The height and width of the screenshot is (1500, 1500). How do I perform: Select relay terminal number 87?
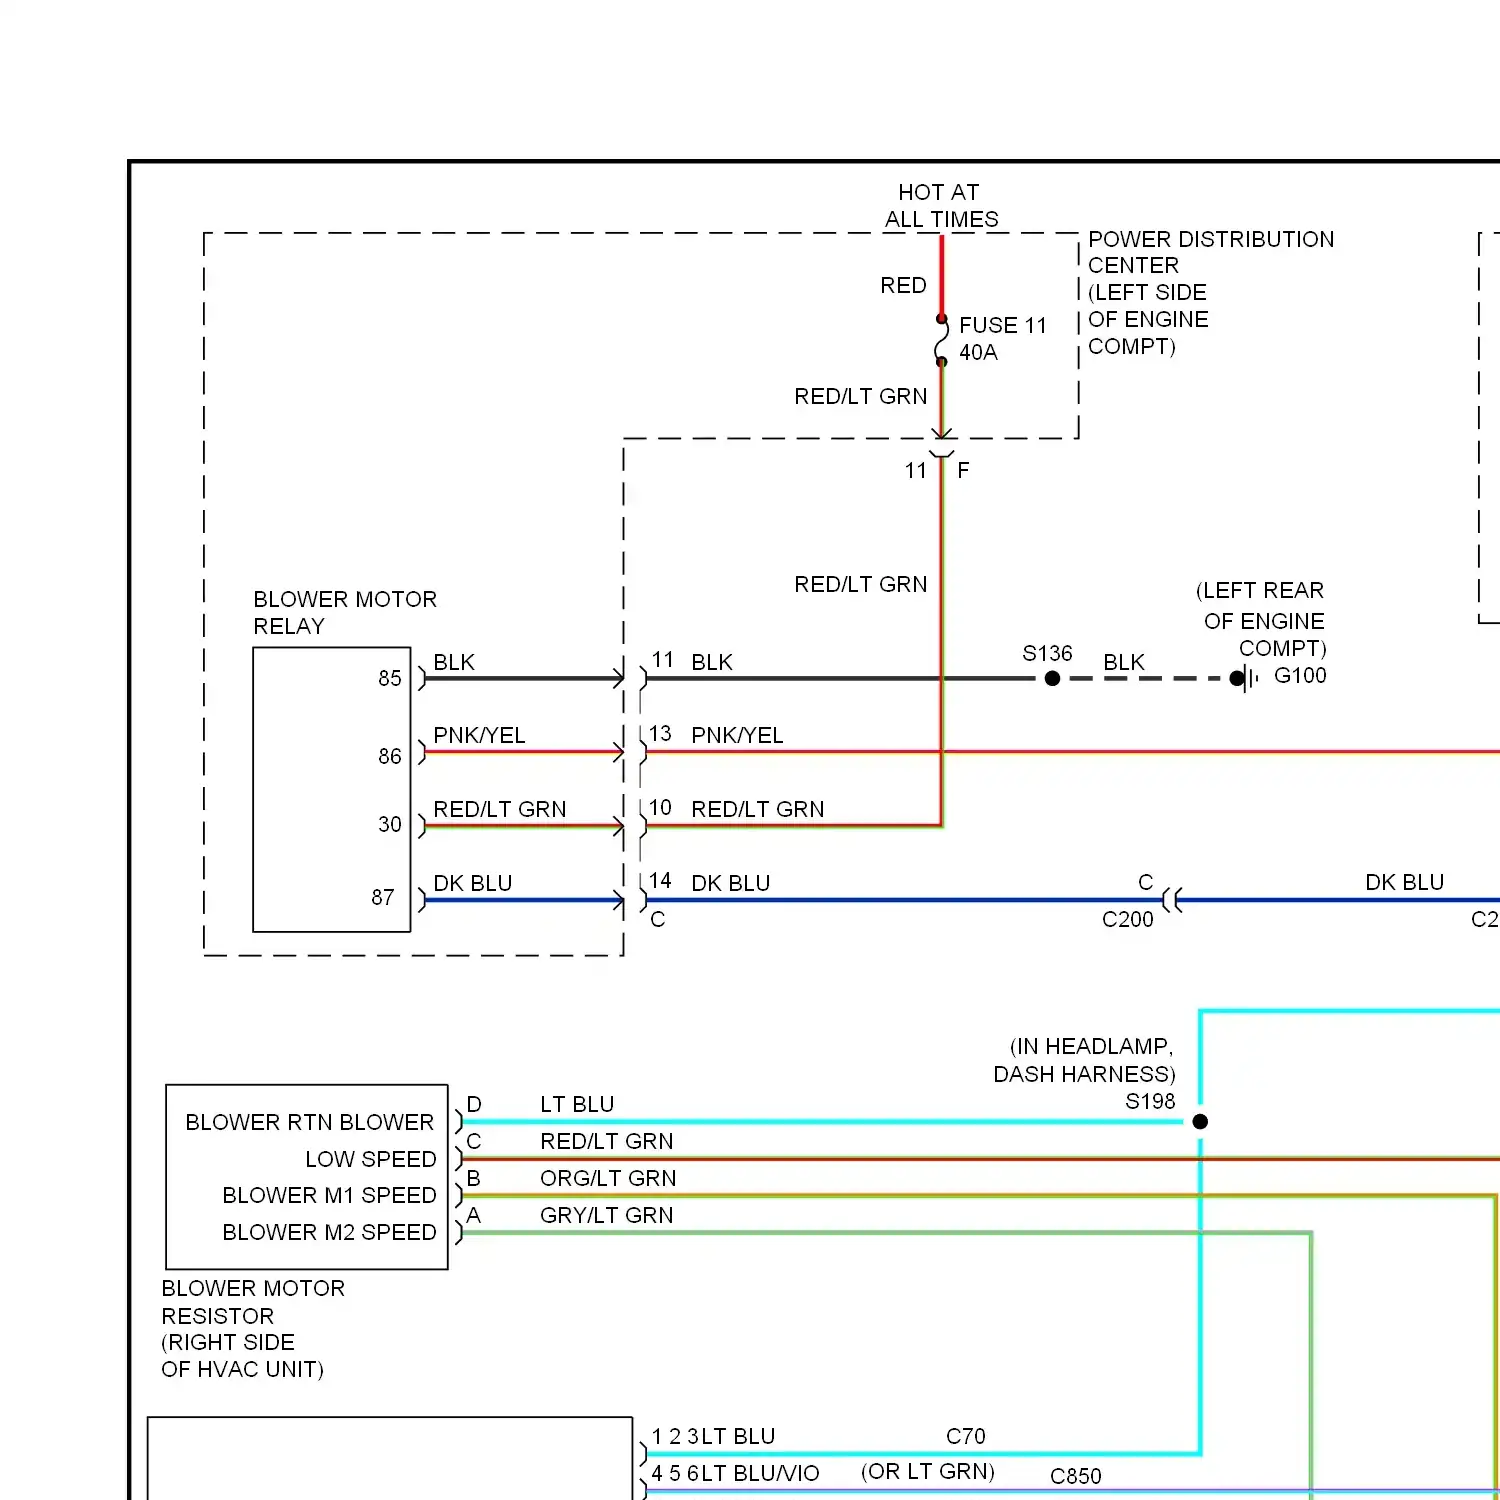(x=383, y=897)
